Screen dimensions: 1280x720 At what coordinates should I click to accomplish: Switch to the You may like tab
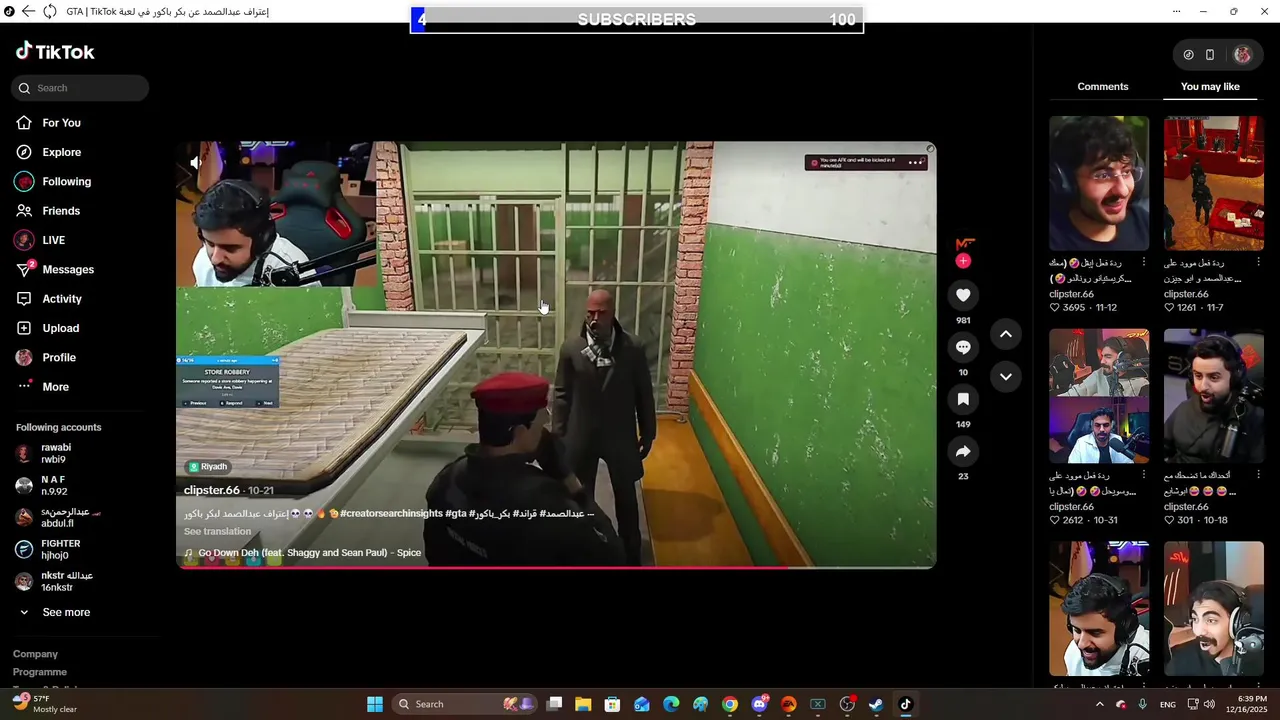click(x=1210, y=87)
